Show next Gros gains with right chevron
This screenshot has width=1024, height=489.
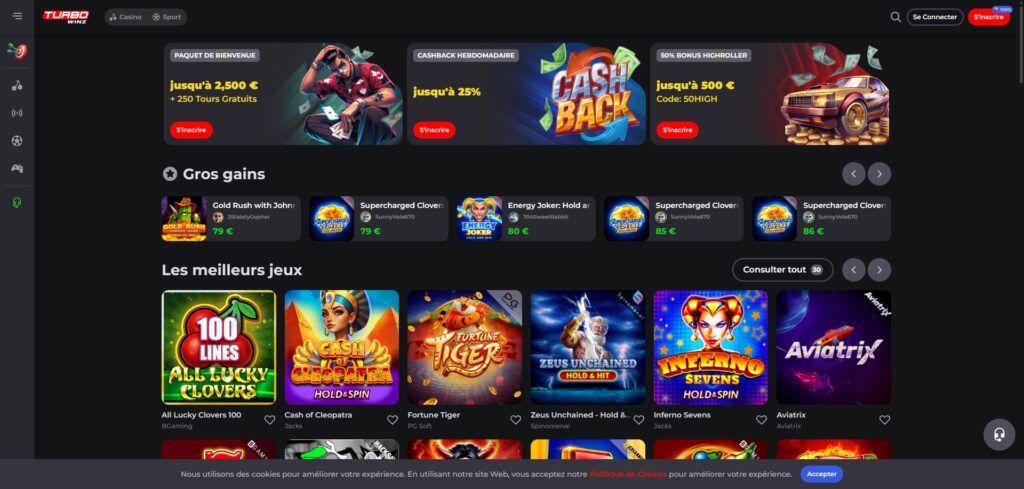(879, 174)
